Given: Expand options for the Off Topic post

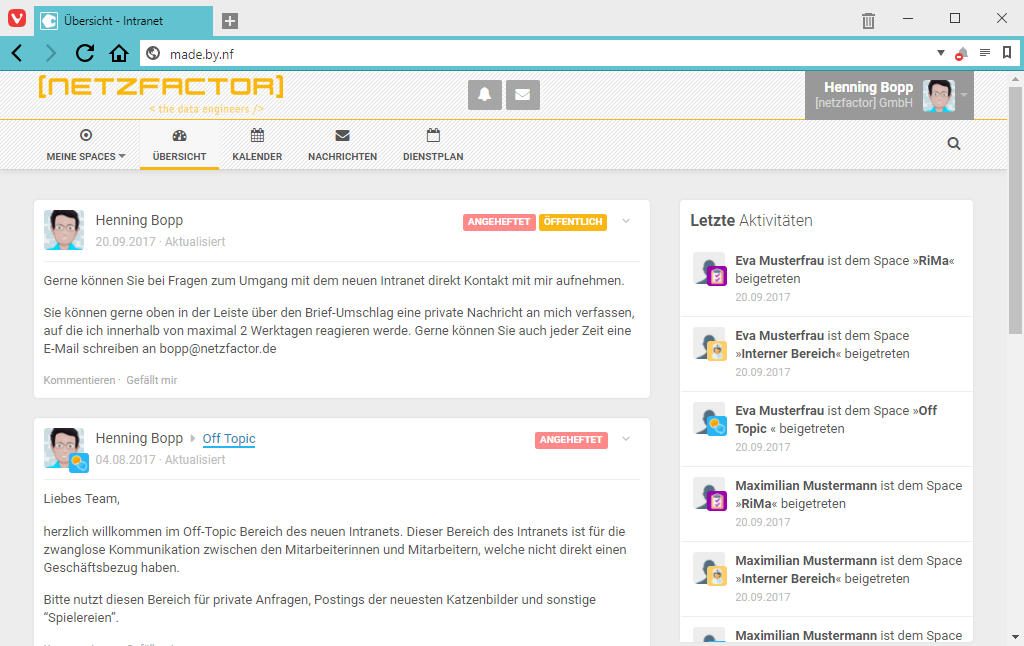Looking at the screenshot, I should click(x=626, y=439).
